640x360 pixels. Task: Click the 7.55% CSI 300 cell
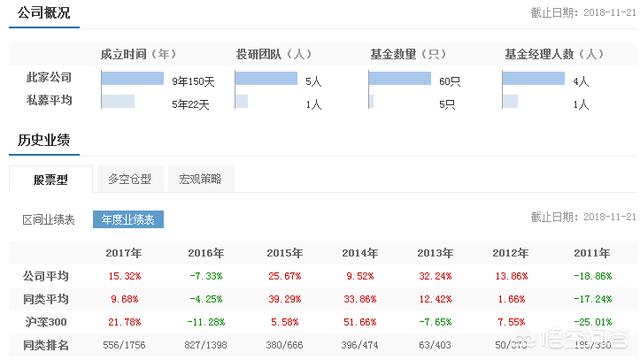click(511, 322)
